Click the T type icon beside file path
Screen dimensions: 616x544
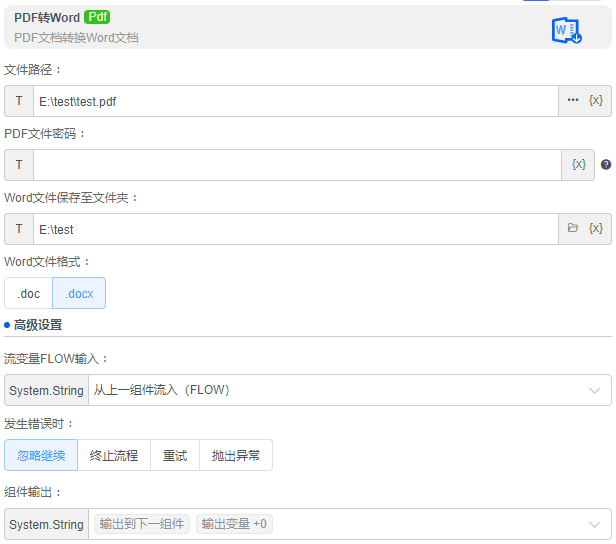click(x=19, y=101)
